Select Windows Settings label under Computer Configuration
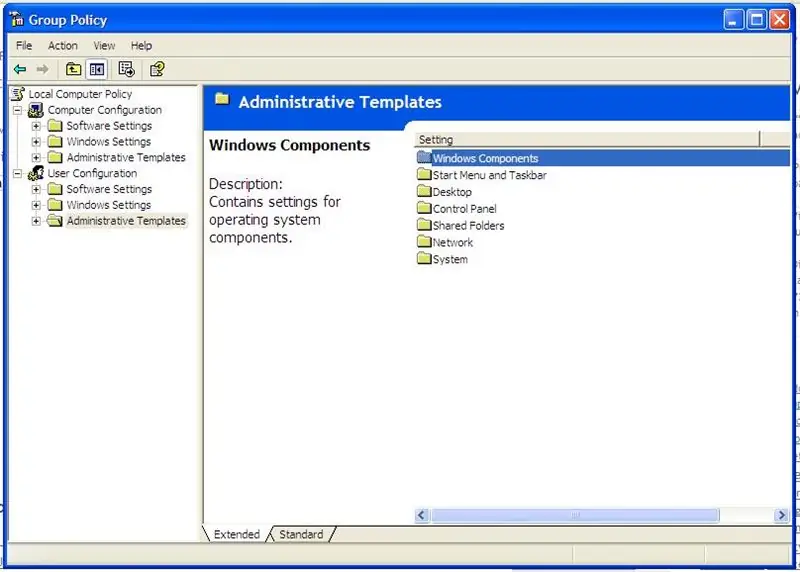The width and height of the screenshot is (800, 572). point(109,141)
